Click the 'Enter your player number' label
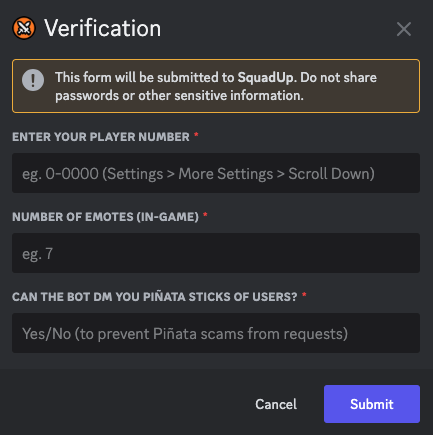This screenshot has height=435, width=433. coord(101,137)
